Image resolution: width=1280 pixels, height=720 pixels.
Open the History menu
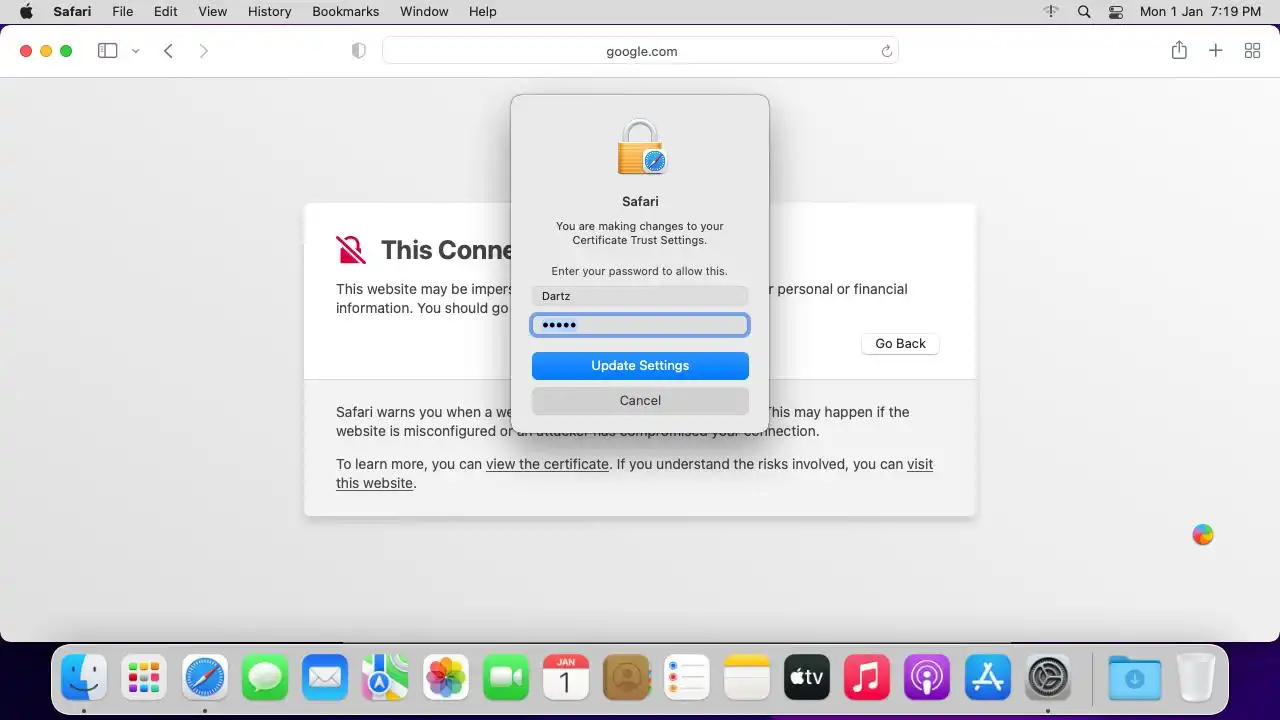click(x=270, y=12)
